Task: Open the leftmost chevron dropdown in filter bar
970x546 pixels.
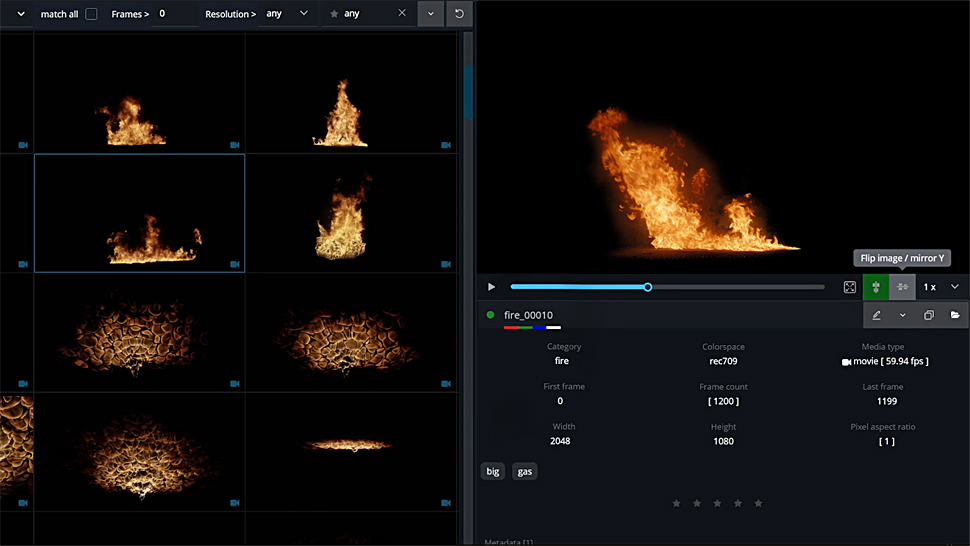Action: [x=20, y=14]
